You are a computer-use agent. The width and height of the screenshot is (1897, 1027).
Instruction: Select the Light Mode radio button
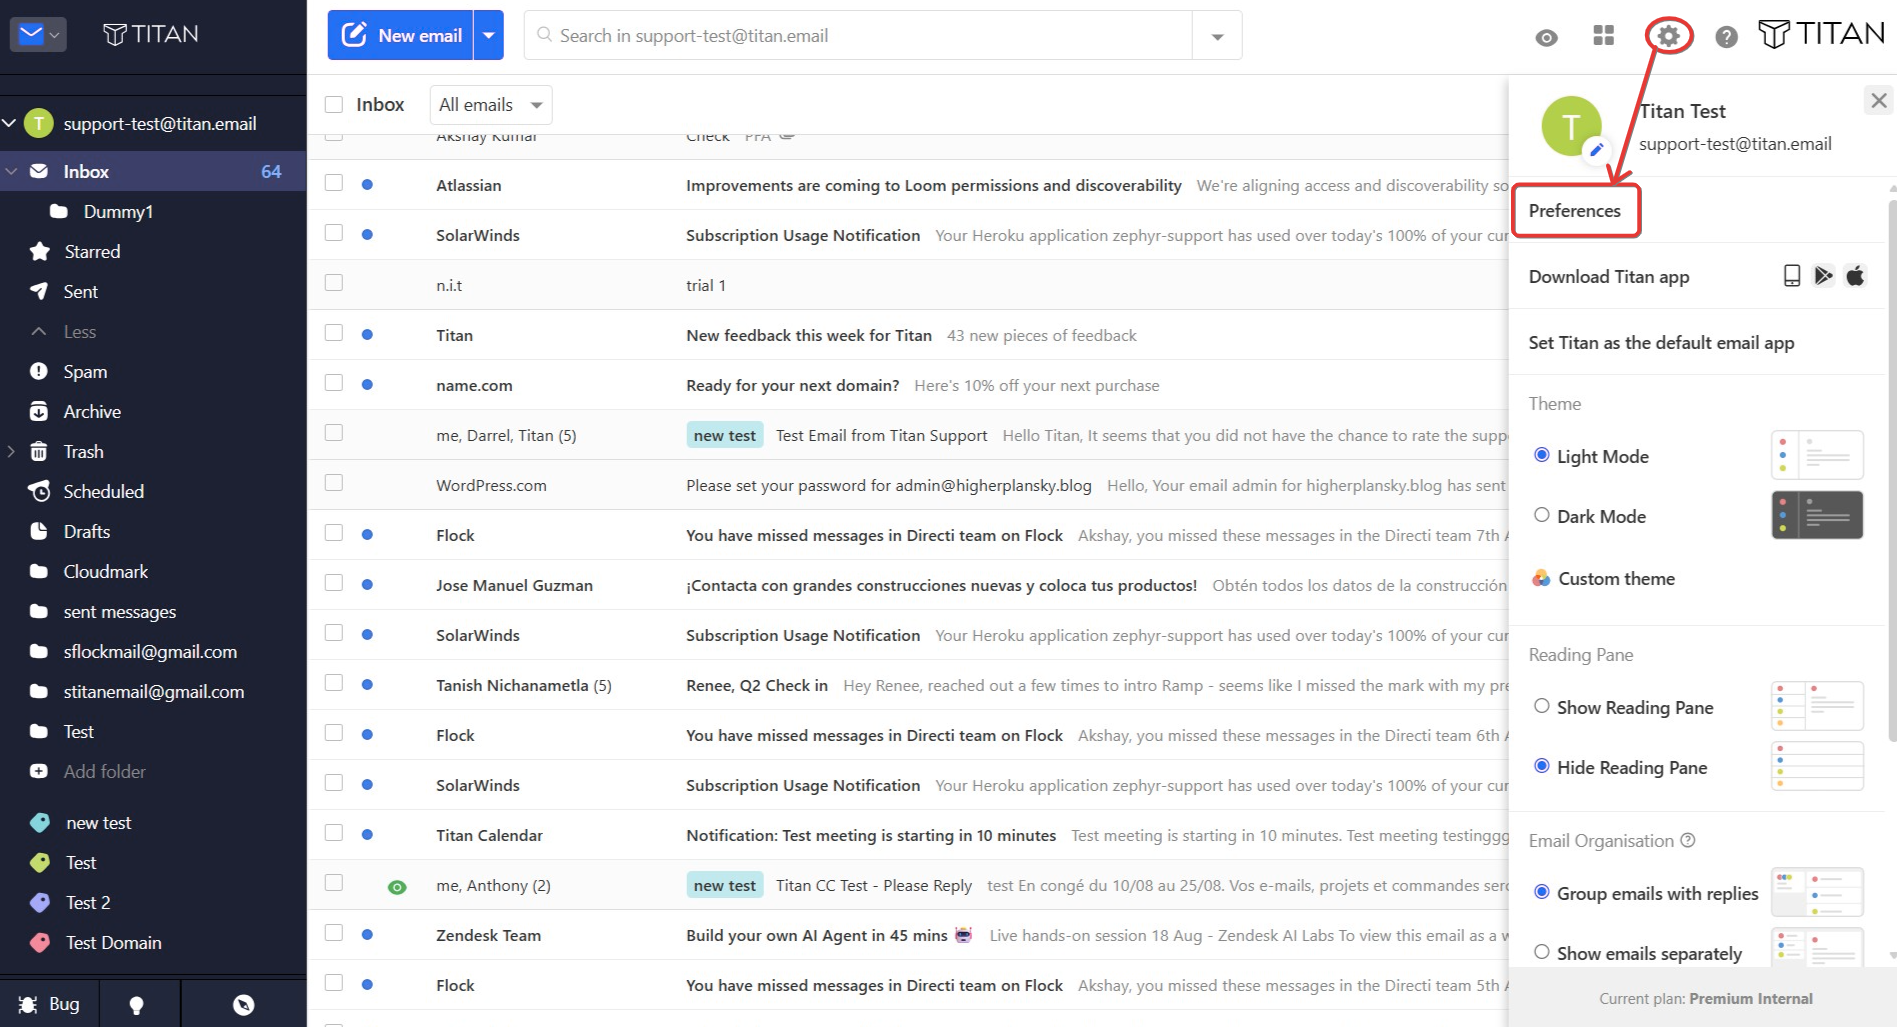click(x=1542, y=455)
